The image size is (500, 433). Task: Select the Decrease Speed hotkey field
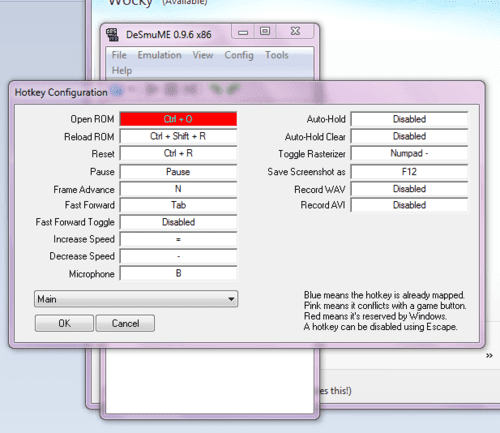(x=178, y=256)
